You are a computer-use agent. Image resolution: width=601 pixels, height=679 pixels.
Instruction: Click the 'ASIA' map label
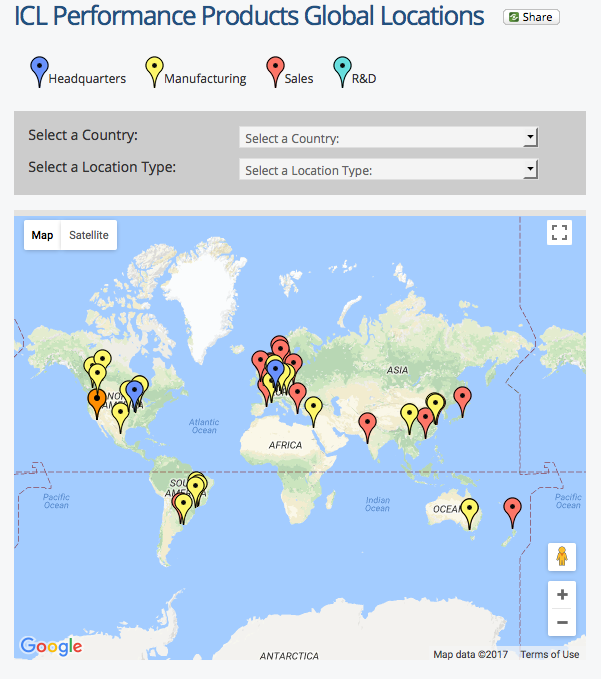click(x=397, y=370)
